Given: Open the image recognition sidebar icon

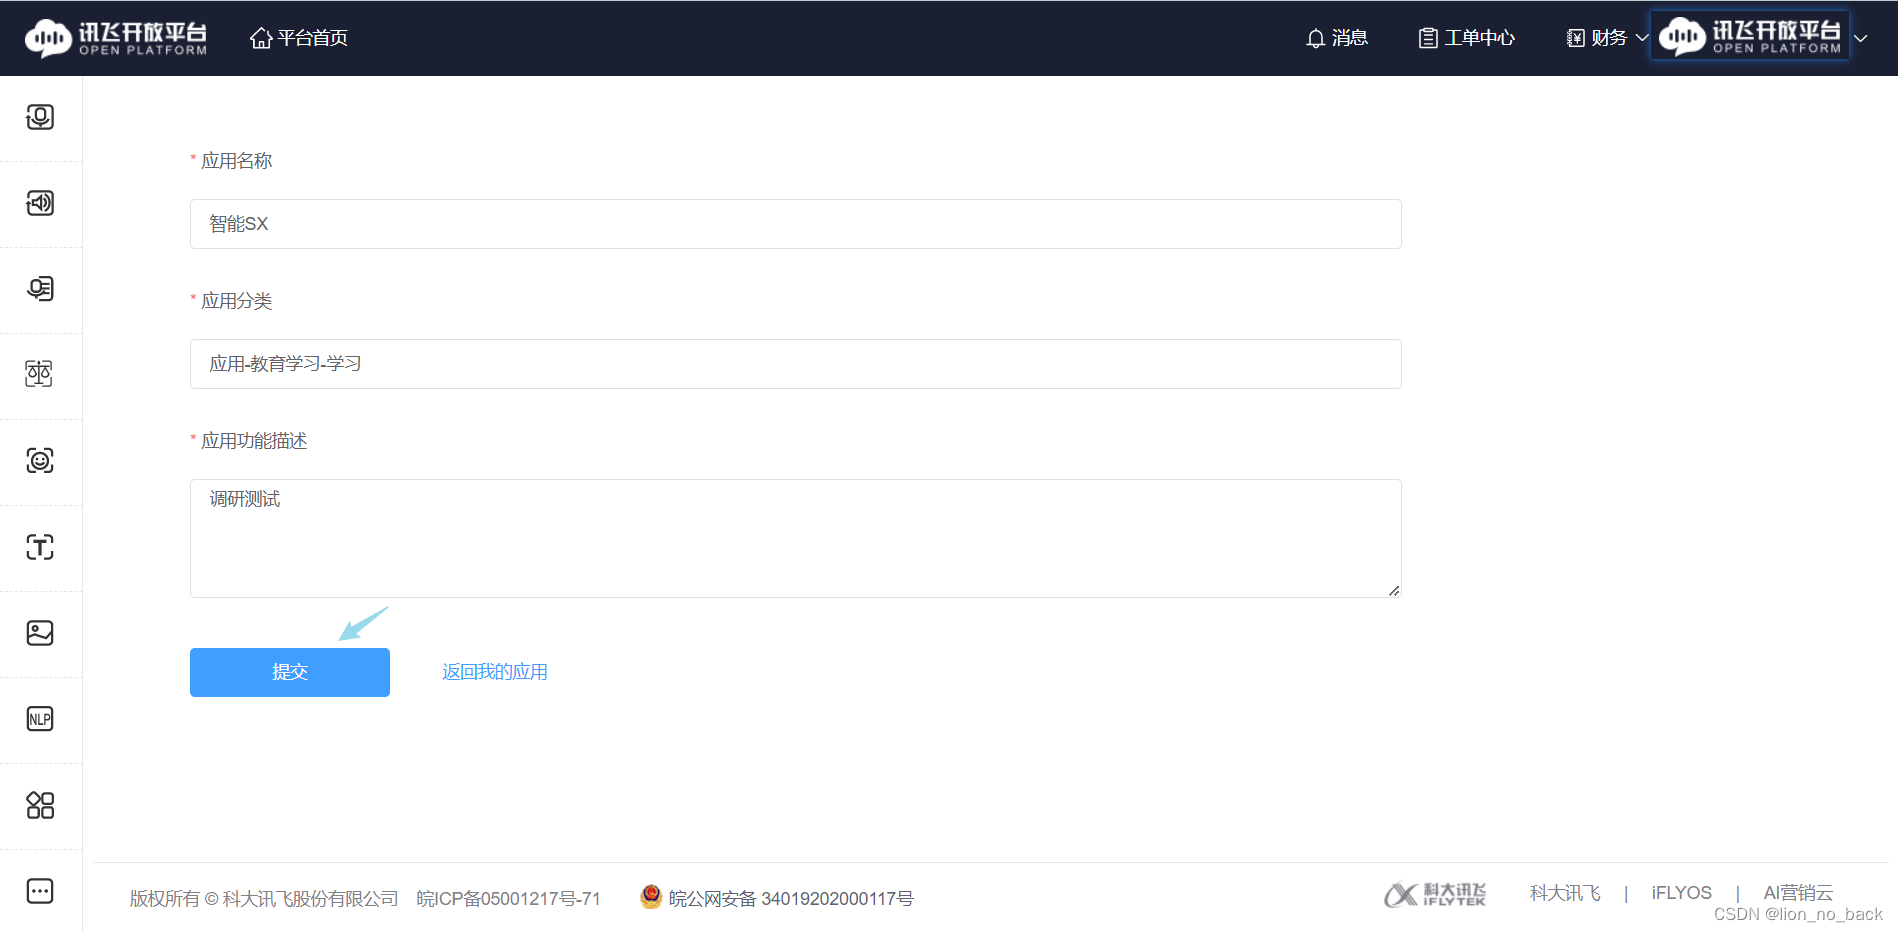Looking at the screenshot, I should coord(40,633).
